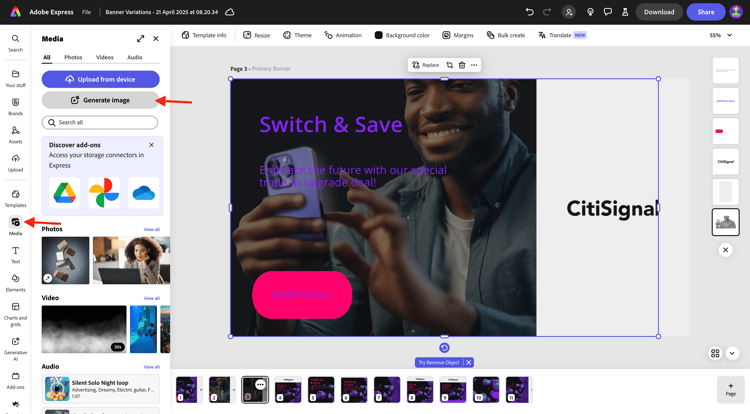
Task: Click the rotate handle below the image
Action: pyautogui.click(x=444, y=348)
